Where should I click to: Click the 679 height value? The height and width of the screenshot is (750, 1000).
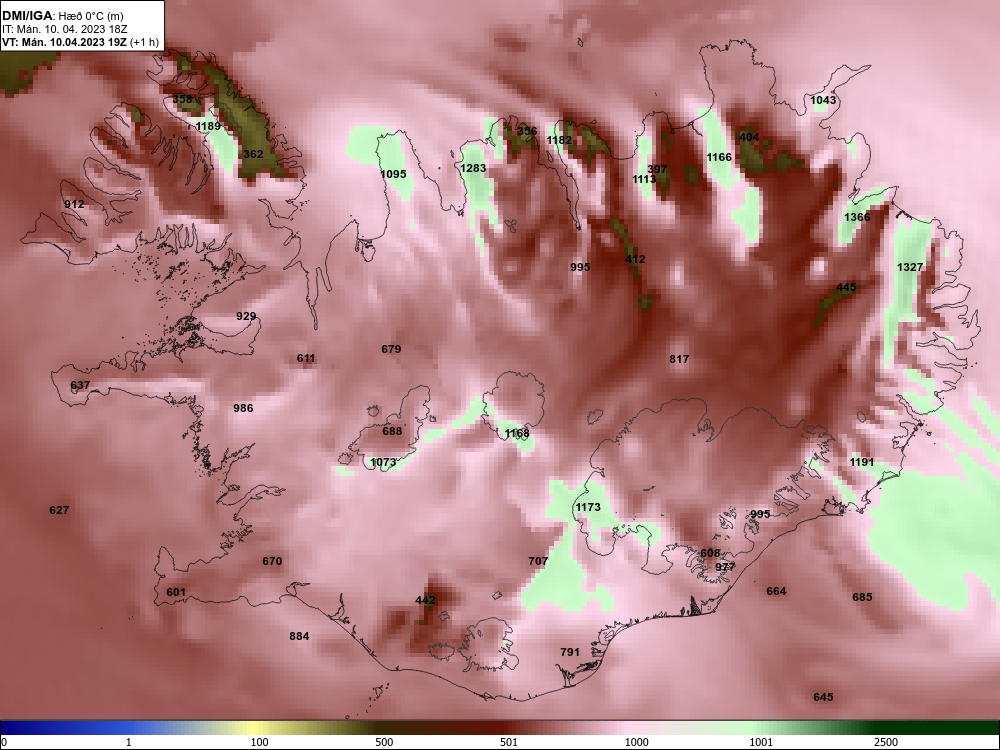[x=391, y=349]
